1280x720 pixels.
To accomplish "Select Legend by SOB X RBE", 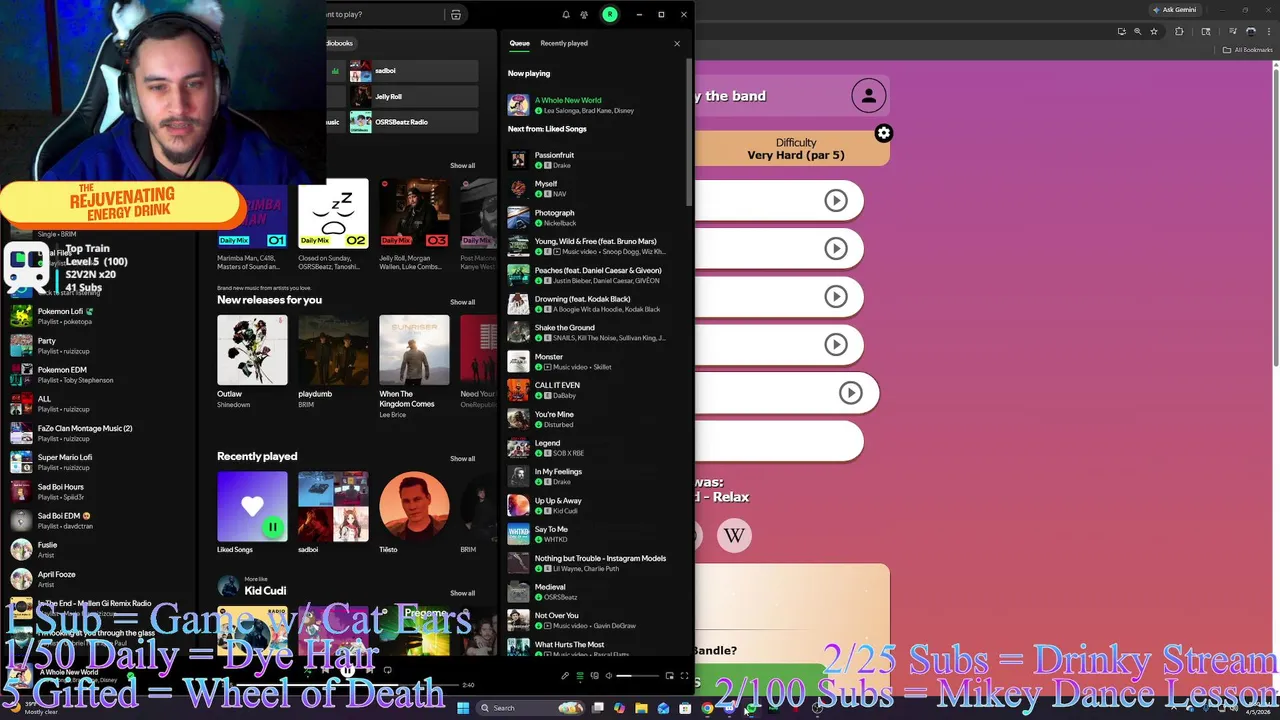I will pyautogui.click(x=595, y=447).
